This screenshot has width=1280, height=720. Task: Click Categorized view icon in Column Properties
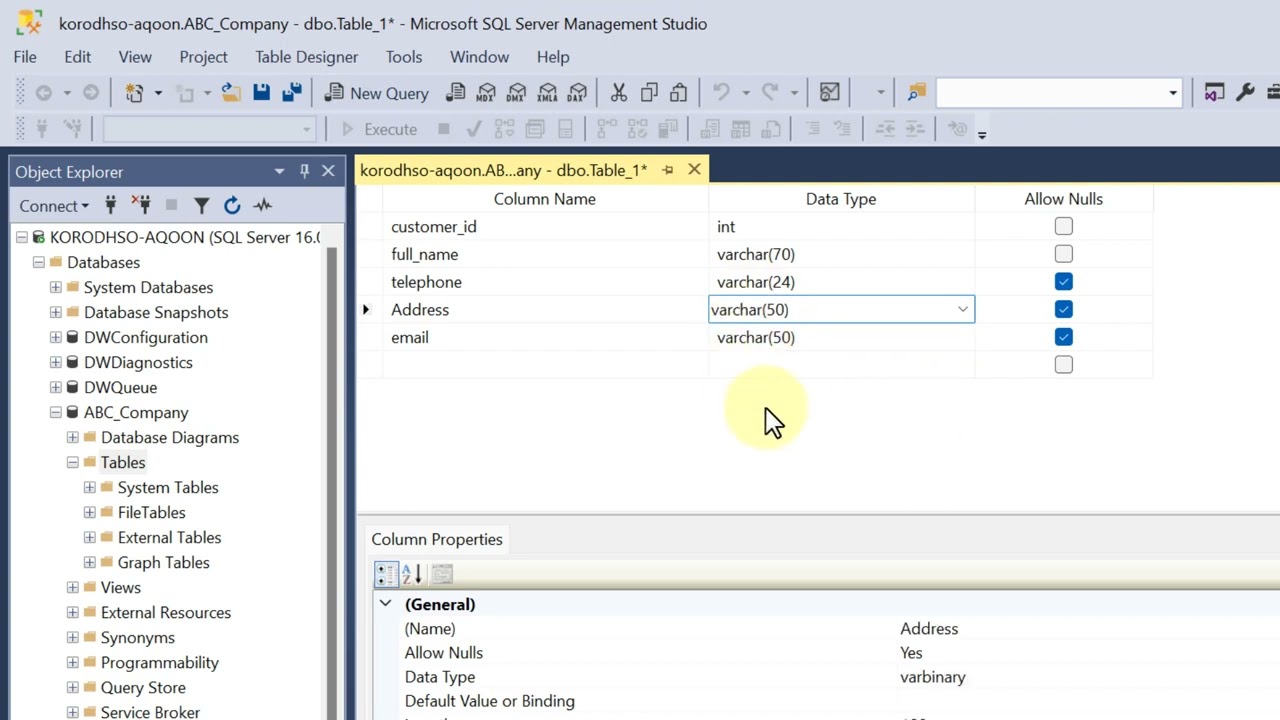385,574
